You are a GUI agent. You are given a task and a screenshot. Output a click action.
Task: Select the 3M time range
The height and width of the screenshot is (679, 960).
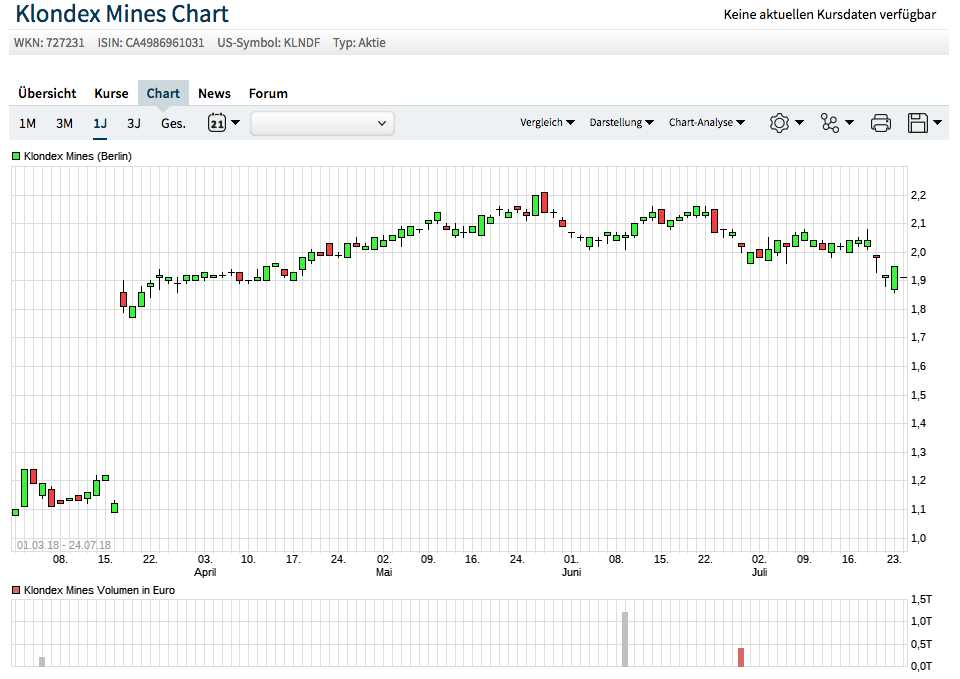click(x=64, y=123)
